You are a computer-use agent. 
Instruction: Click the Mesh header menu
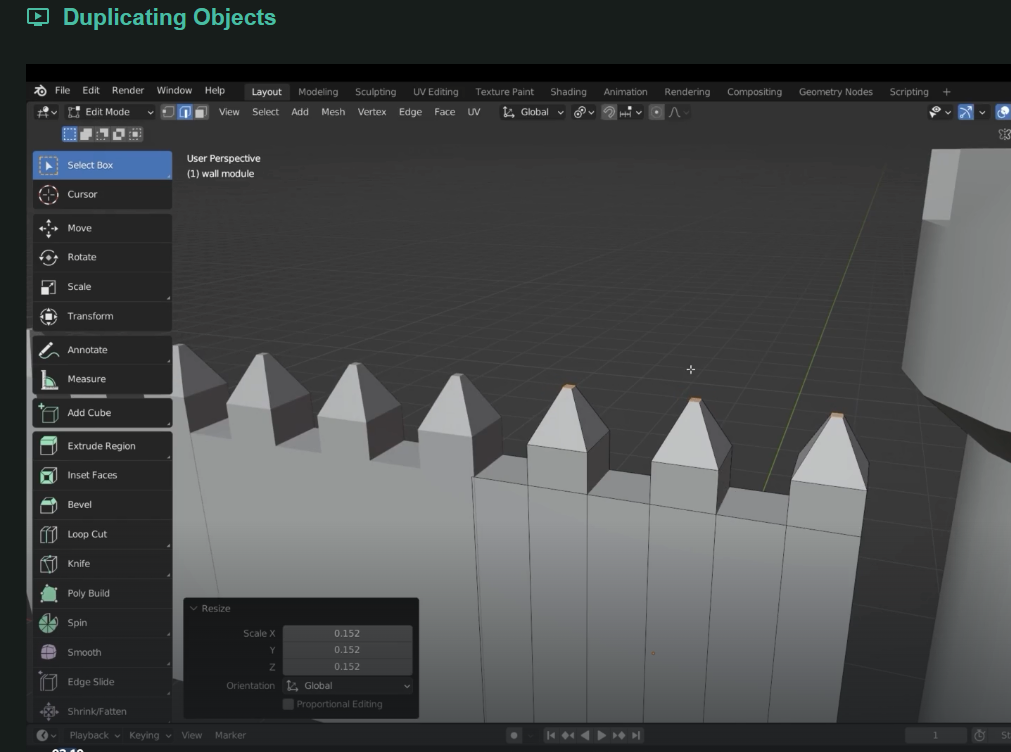[x=333, y=112]
